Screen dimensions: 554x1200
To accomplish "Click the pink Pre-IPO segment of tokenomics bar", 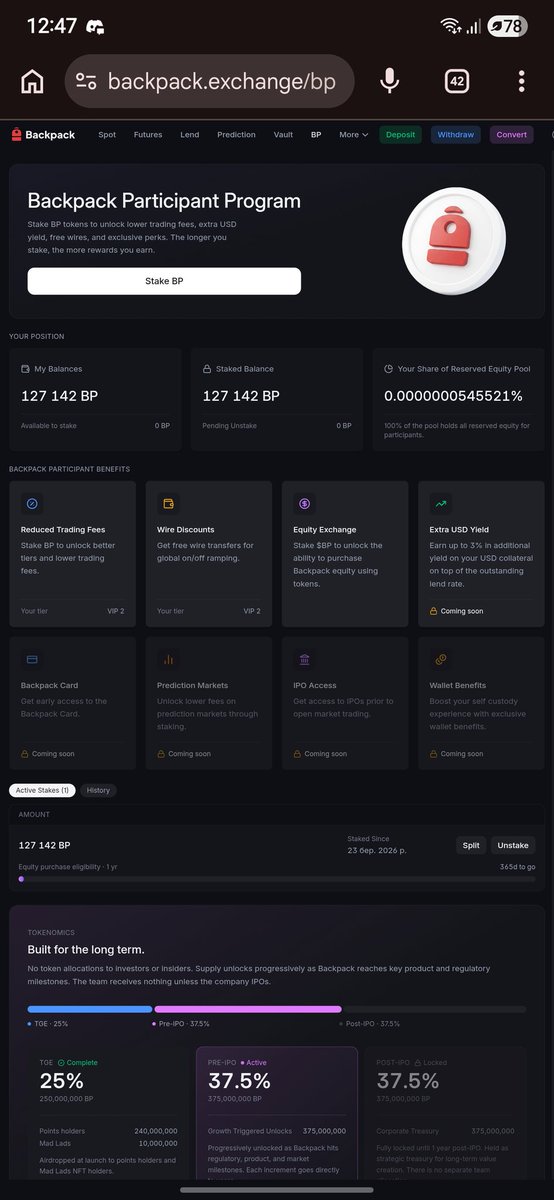I will 248,1010.
